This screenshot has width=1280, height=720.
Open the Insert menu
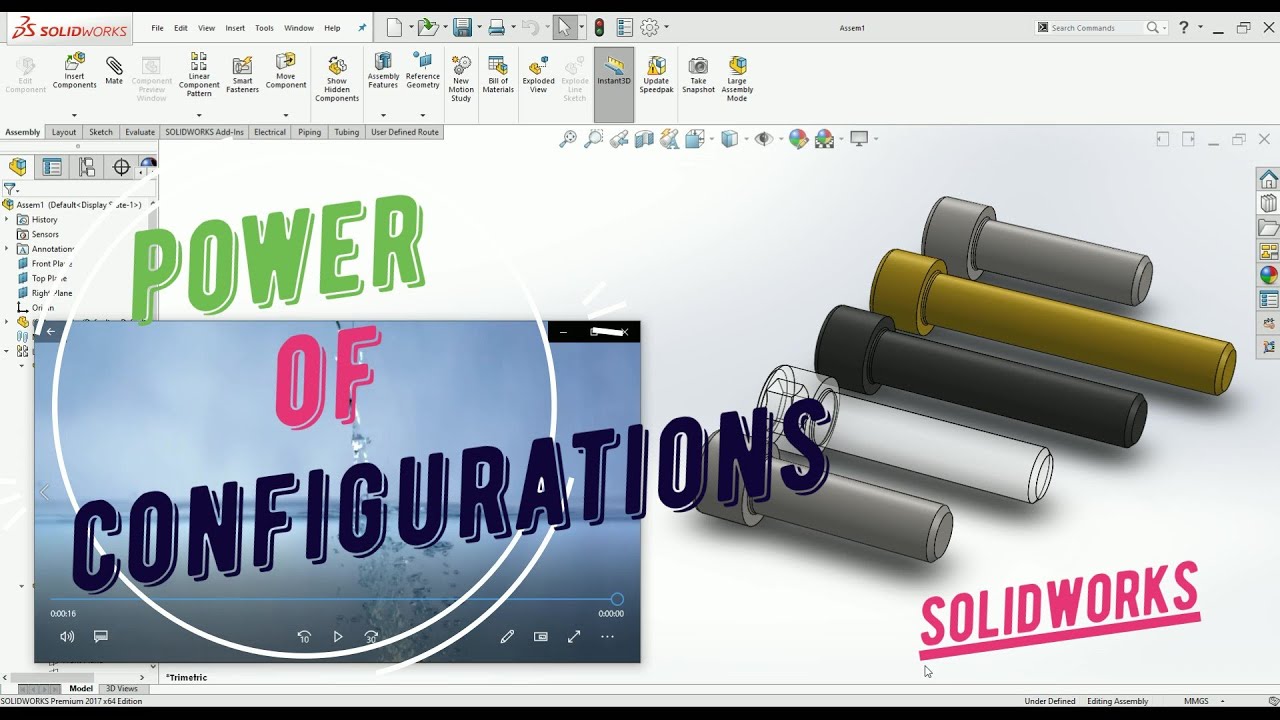coord(235,28)
